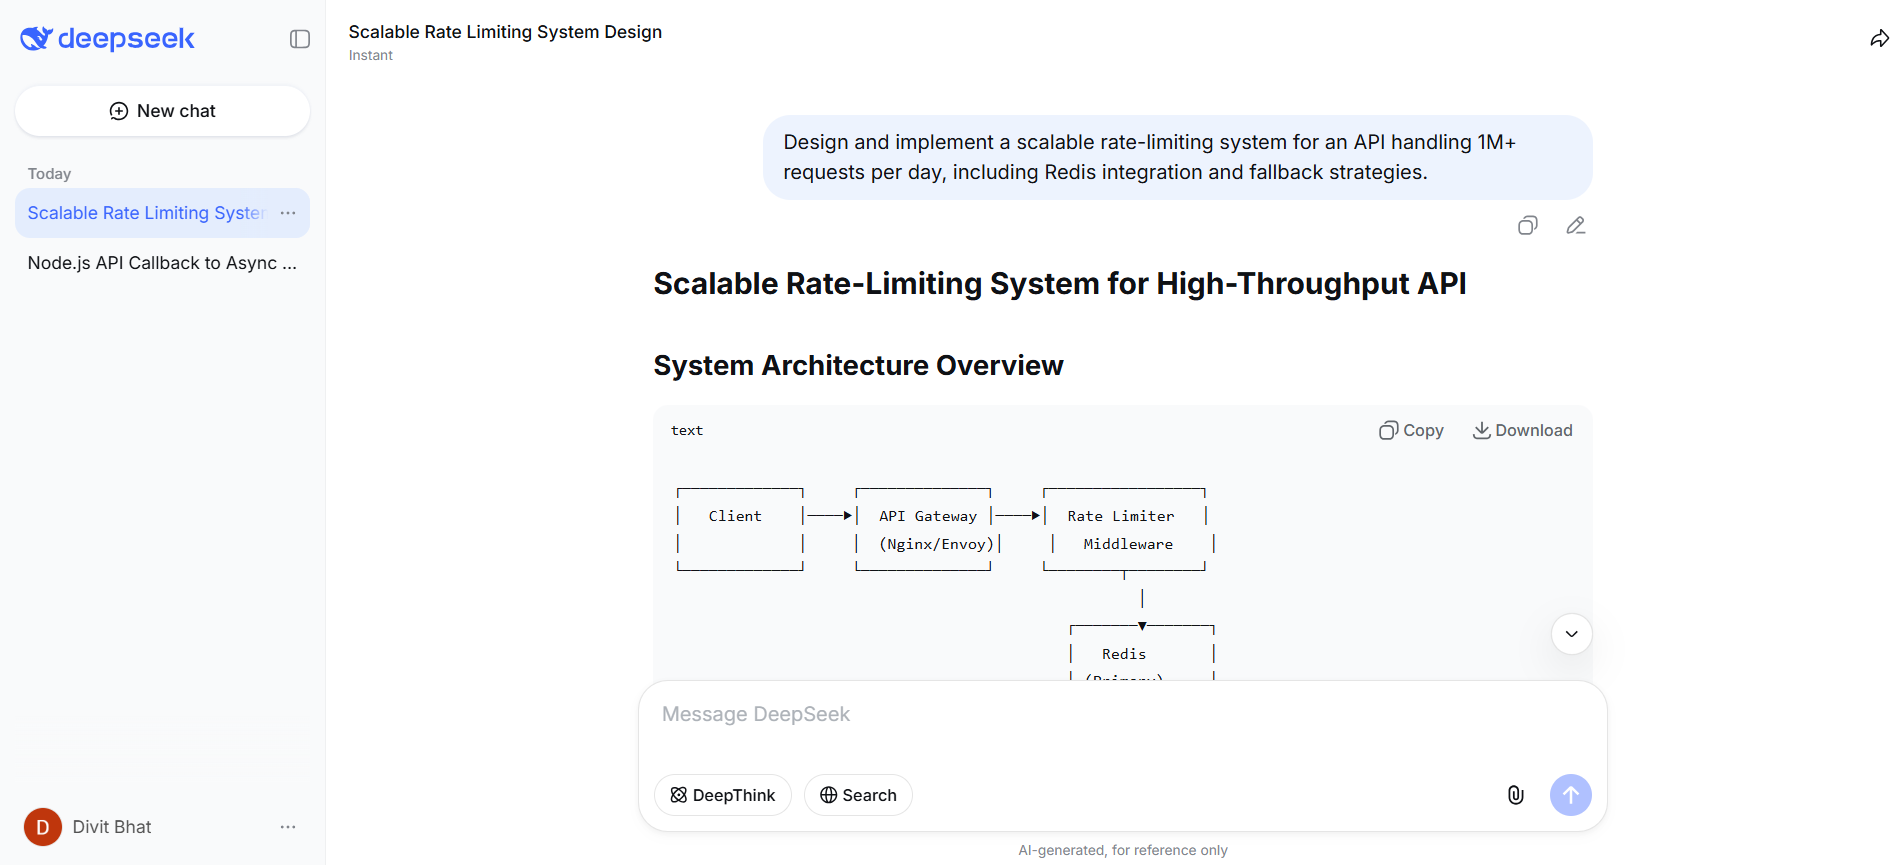Open account menu dots beside Divit Bhat
Viewport: 1903px width, 865px height.
coord(288,827)
